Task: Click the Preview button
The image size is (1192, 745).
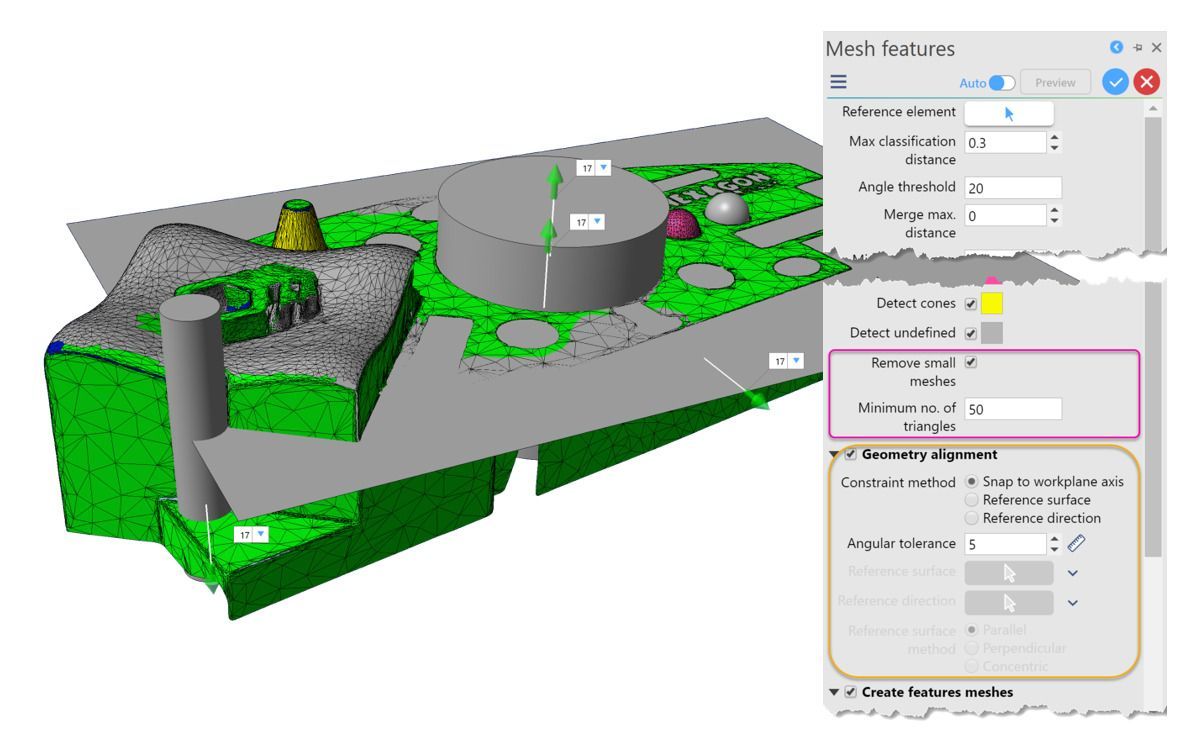Action: (x=1055, y=82)
